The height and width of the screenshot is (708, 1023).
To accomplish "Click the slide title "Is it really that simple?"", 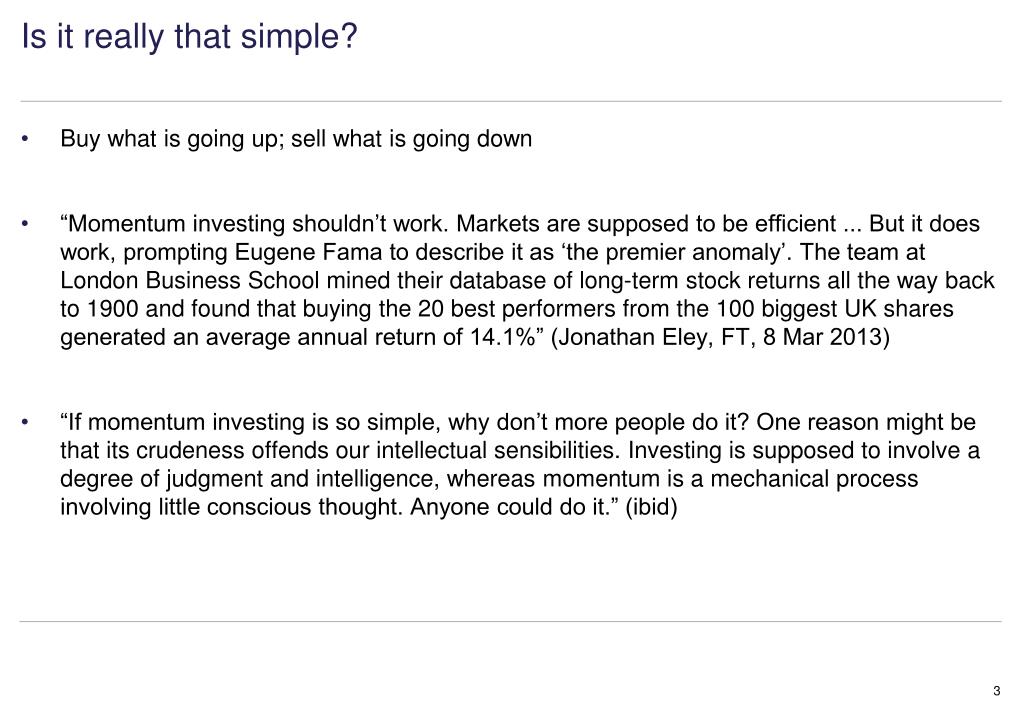I will click(189, 37).
